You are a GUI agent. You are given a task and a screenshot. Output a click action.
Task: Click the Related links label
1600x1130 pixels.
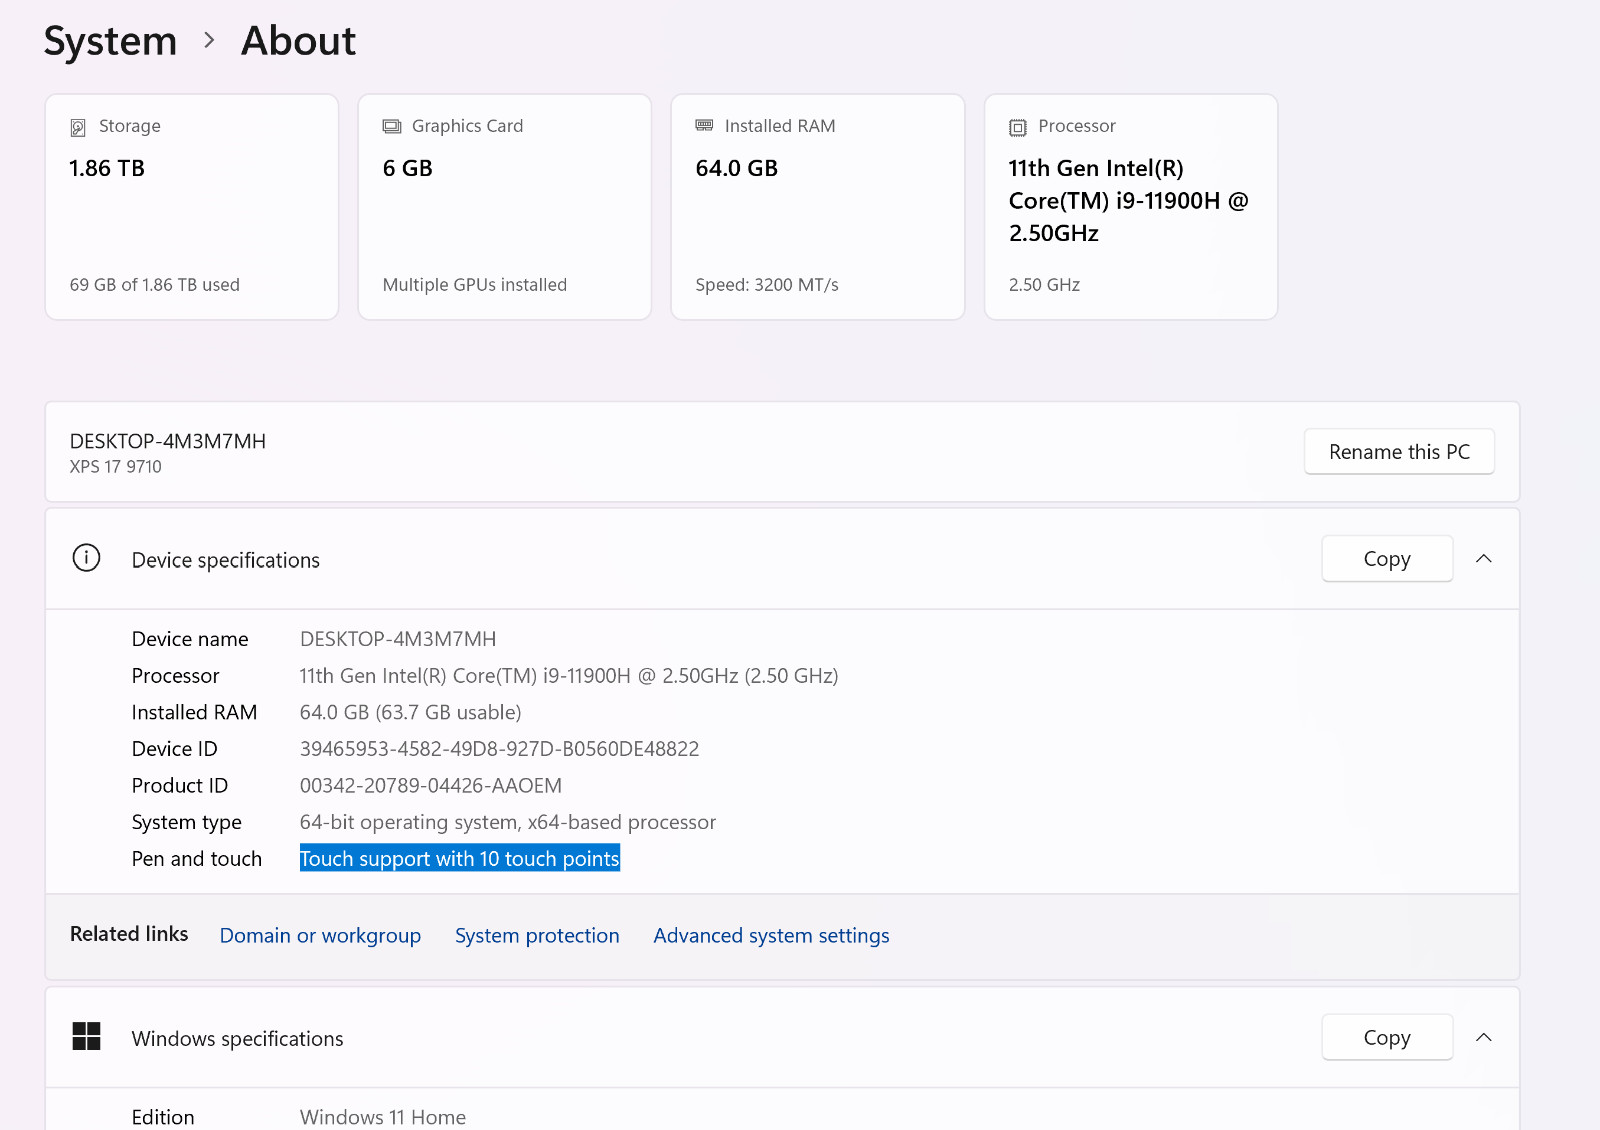pos(129,934)
